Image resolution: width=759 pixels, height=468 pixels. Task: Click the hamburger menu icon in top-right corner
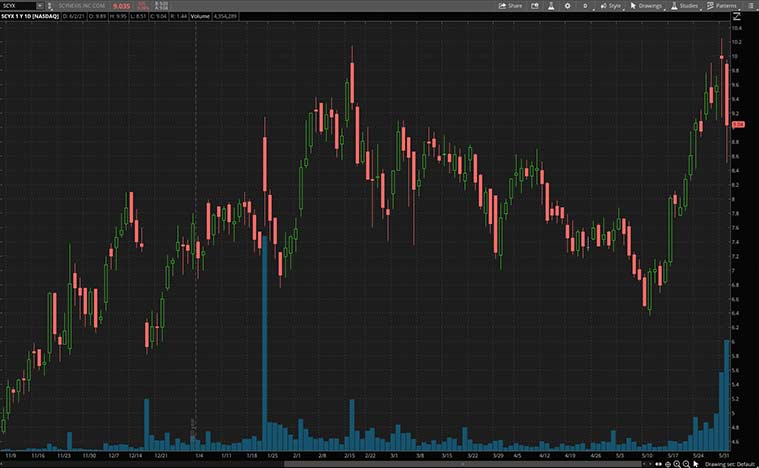coord(749,6)
